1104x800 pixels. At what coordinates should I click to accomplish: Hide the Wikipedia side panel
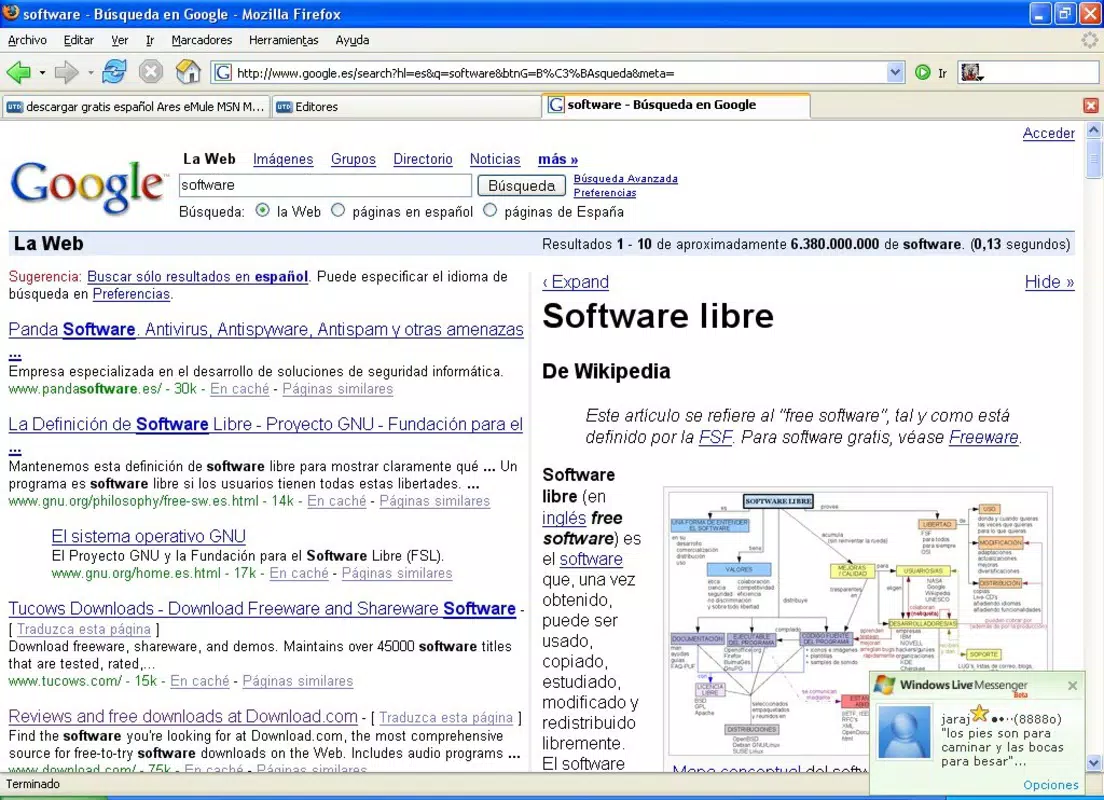pos(1049,282)
